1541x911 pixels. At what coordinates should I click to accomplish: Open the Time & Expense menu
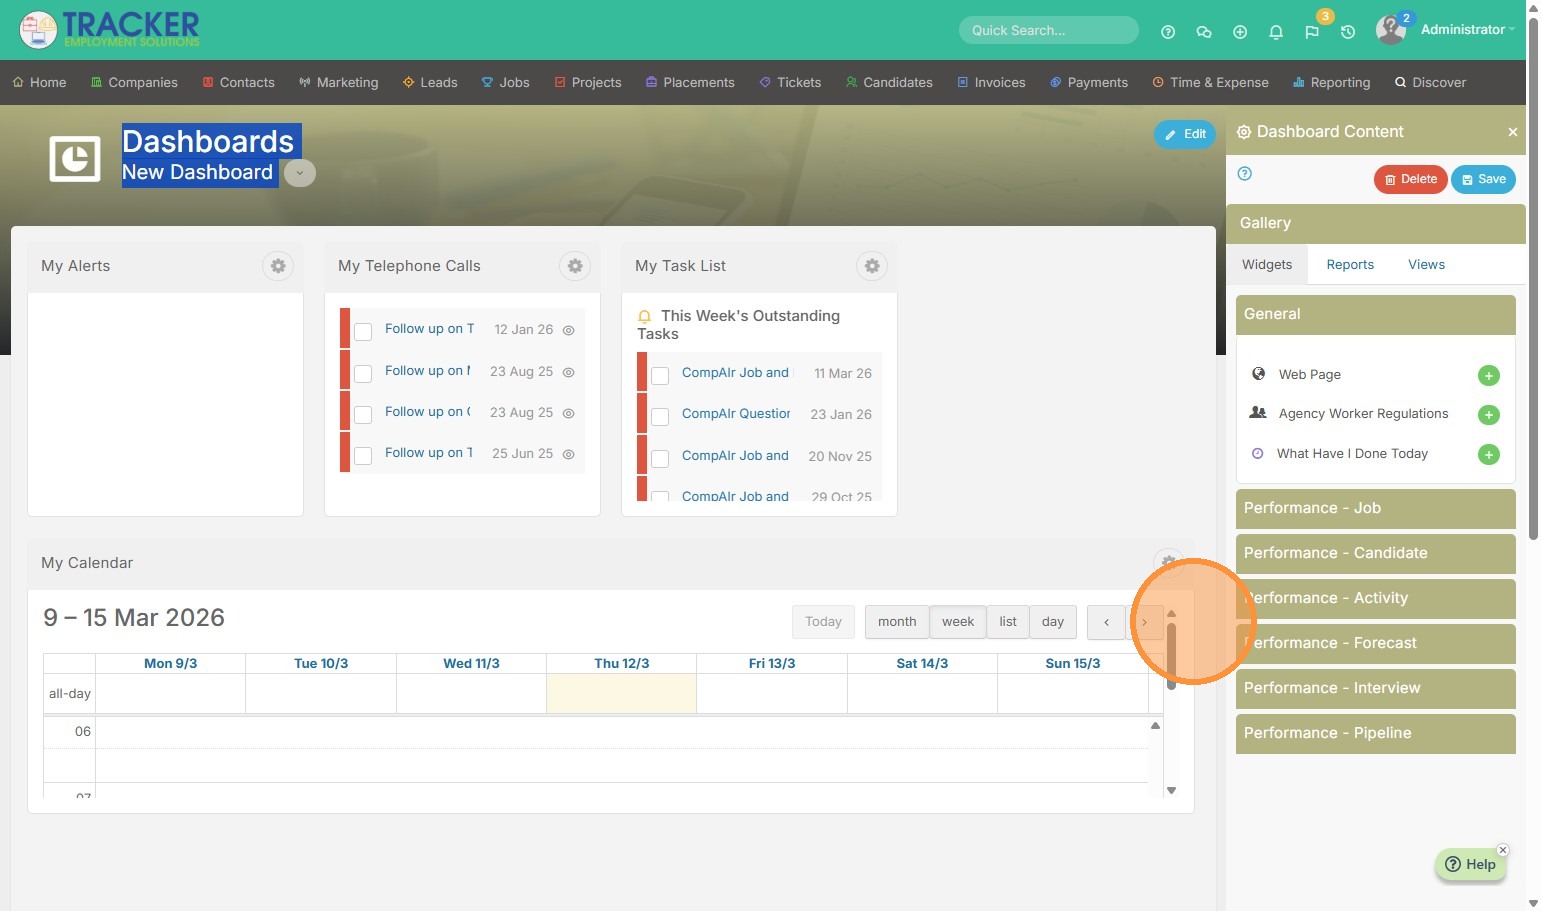[x=1210, y=83]
